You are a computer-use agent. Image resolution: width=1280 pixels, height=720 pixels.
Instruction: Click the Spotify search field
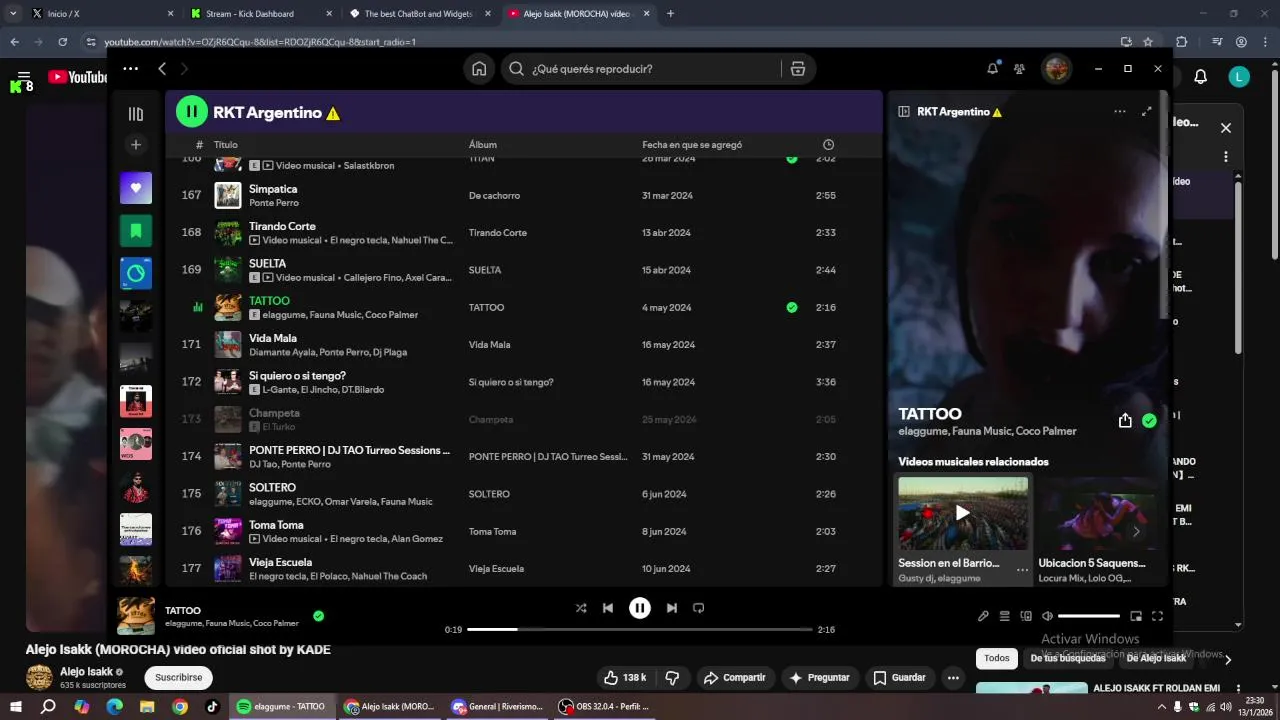coord(640,69)
